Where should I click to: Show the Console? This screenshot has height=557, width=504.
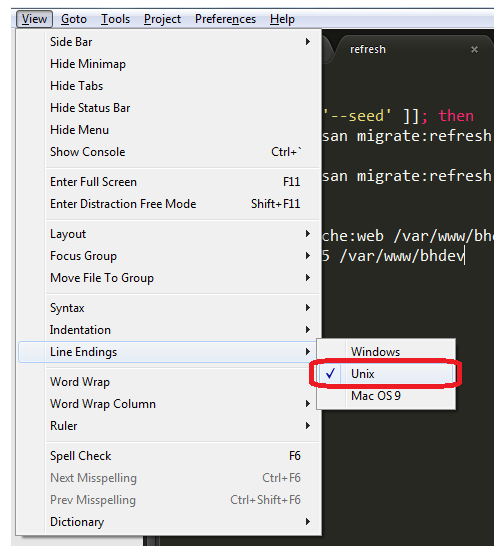(x=169, y=152)
